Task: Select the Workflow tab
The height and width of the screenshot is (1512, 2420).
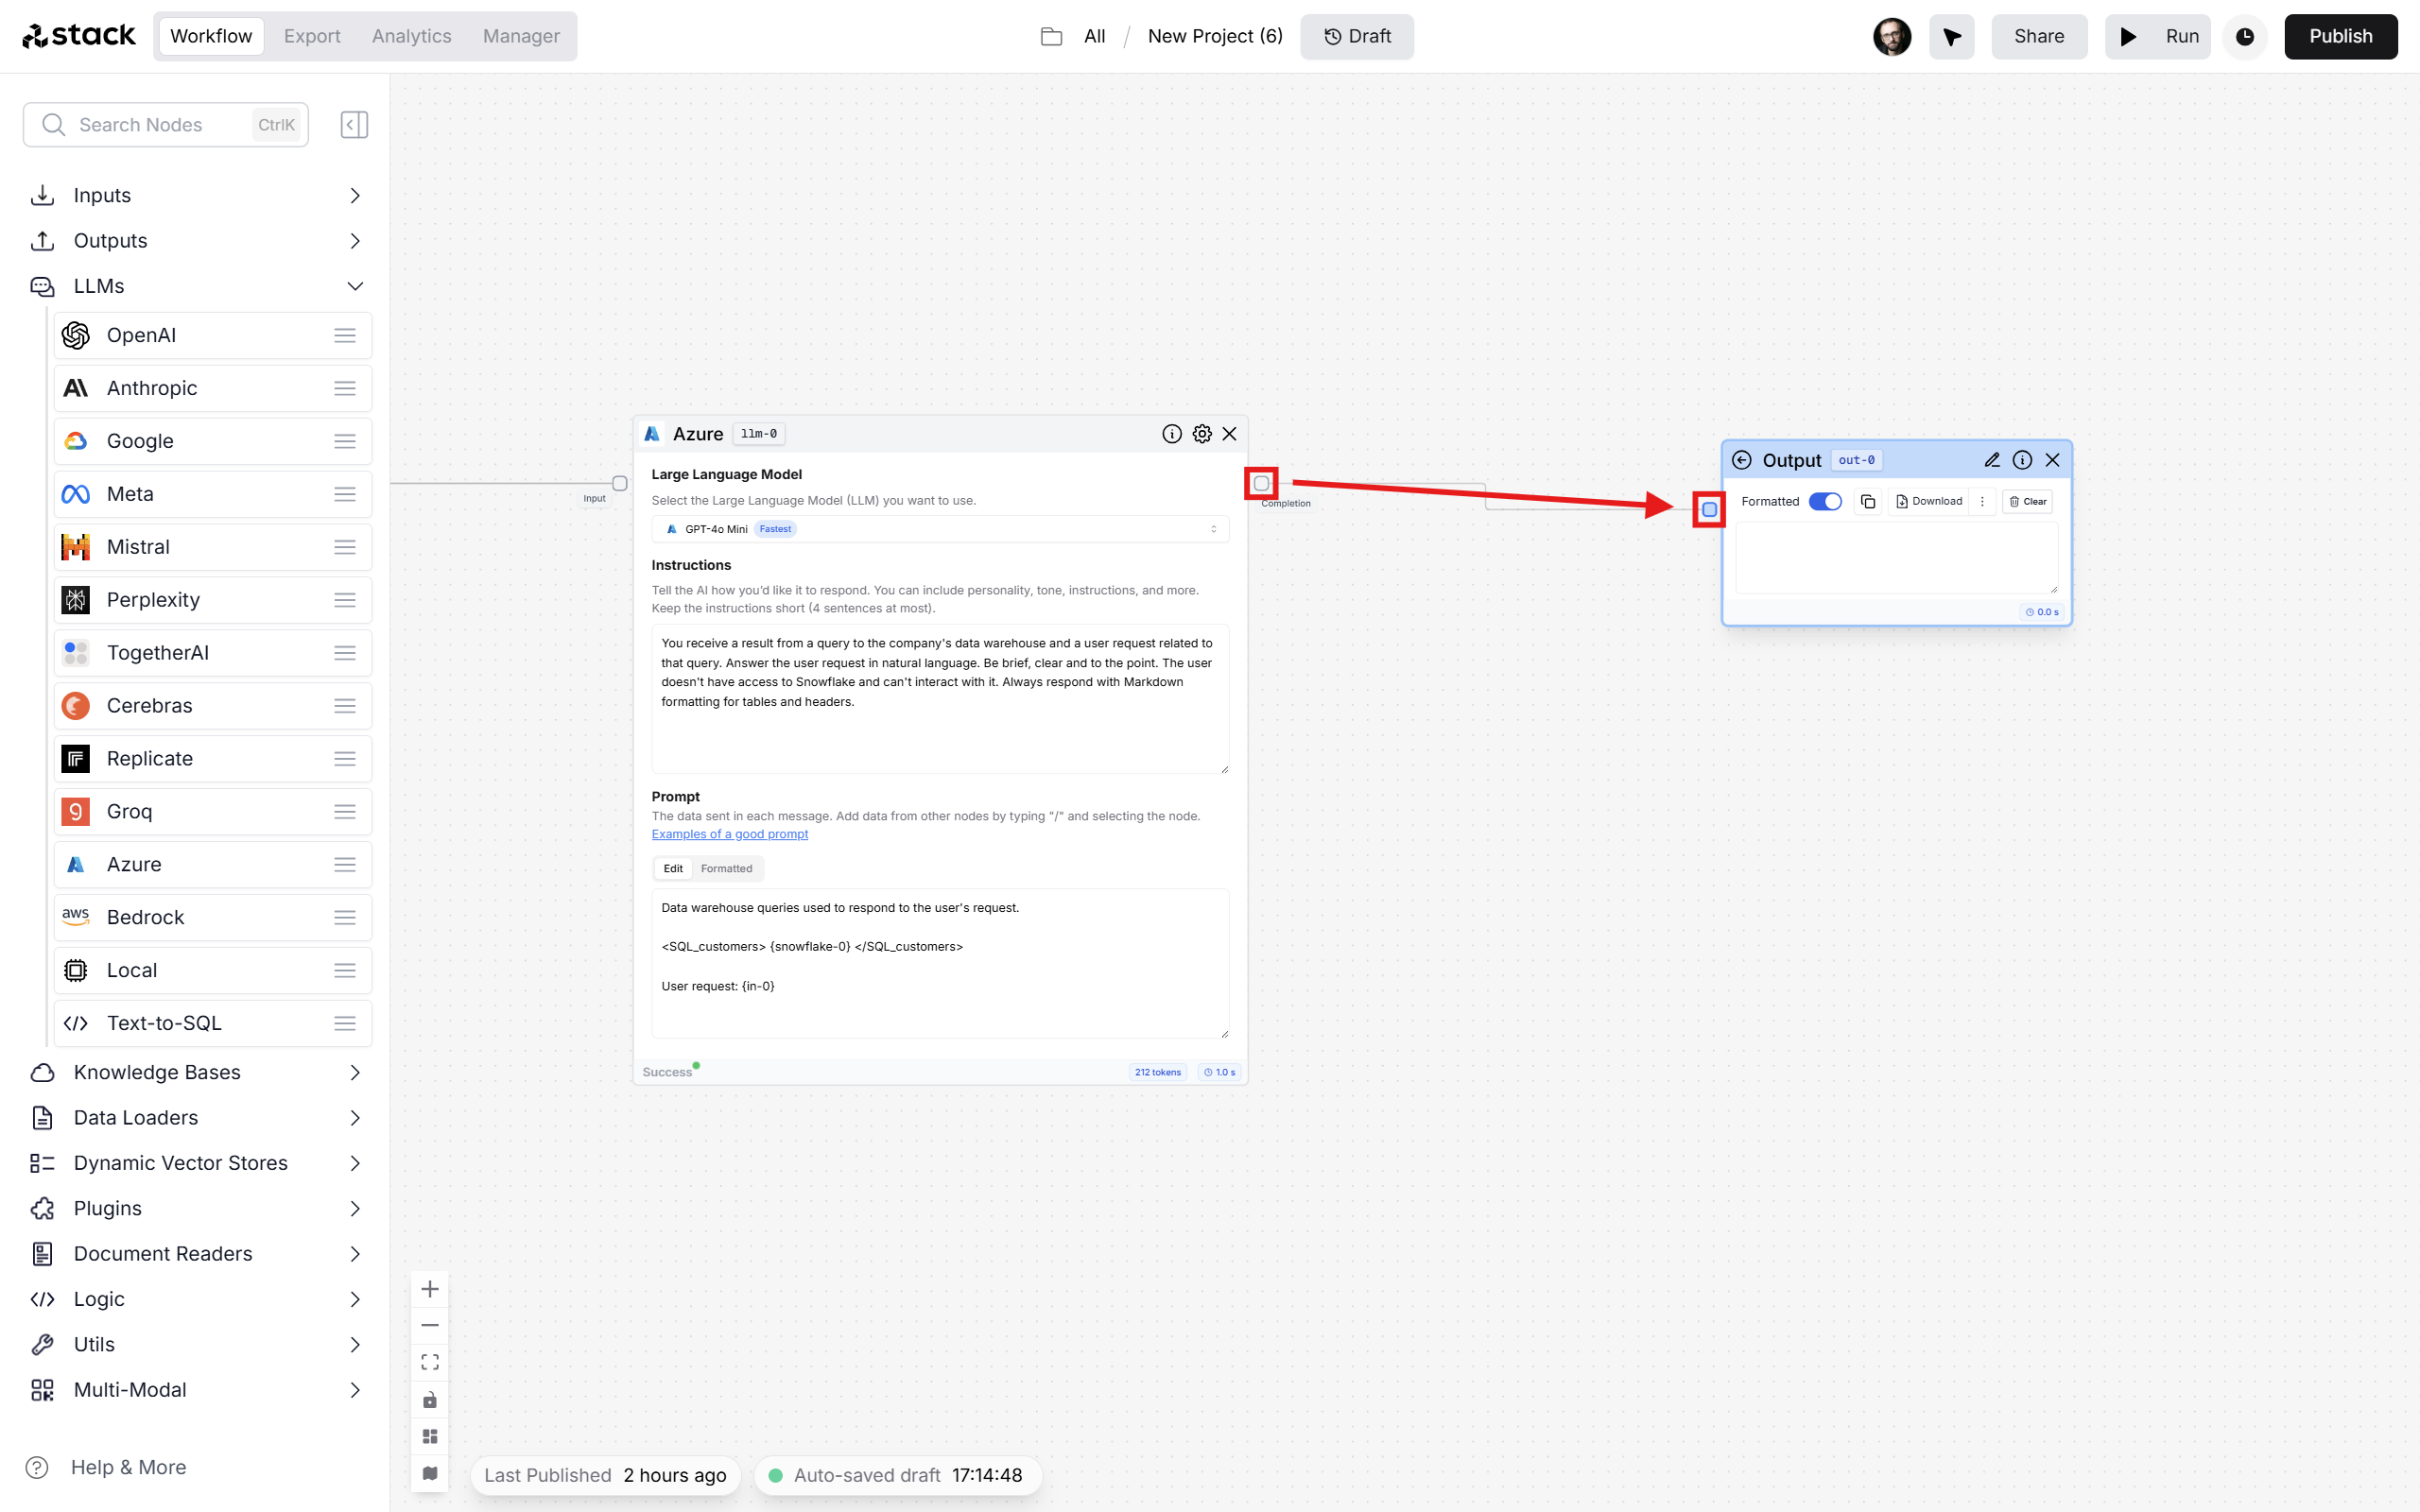Action: click(x=211, y=35)
